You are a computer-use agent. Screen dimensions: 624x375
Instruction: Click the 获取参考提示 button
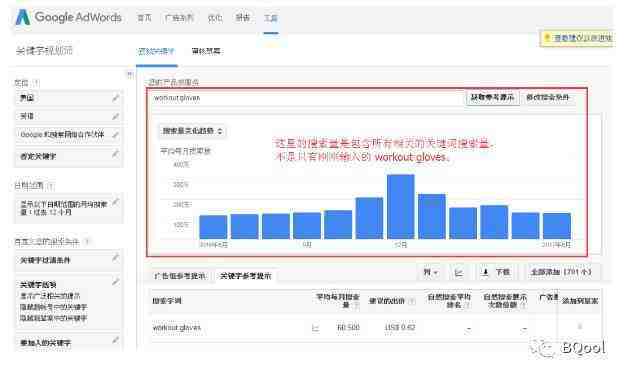[492, 98]
